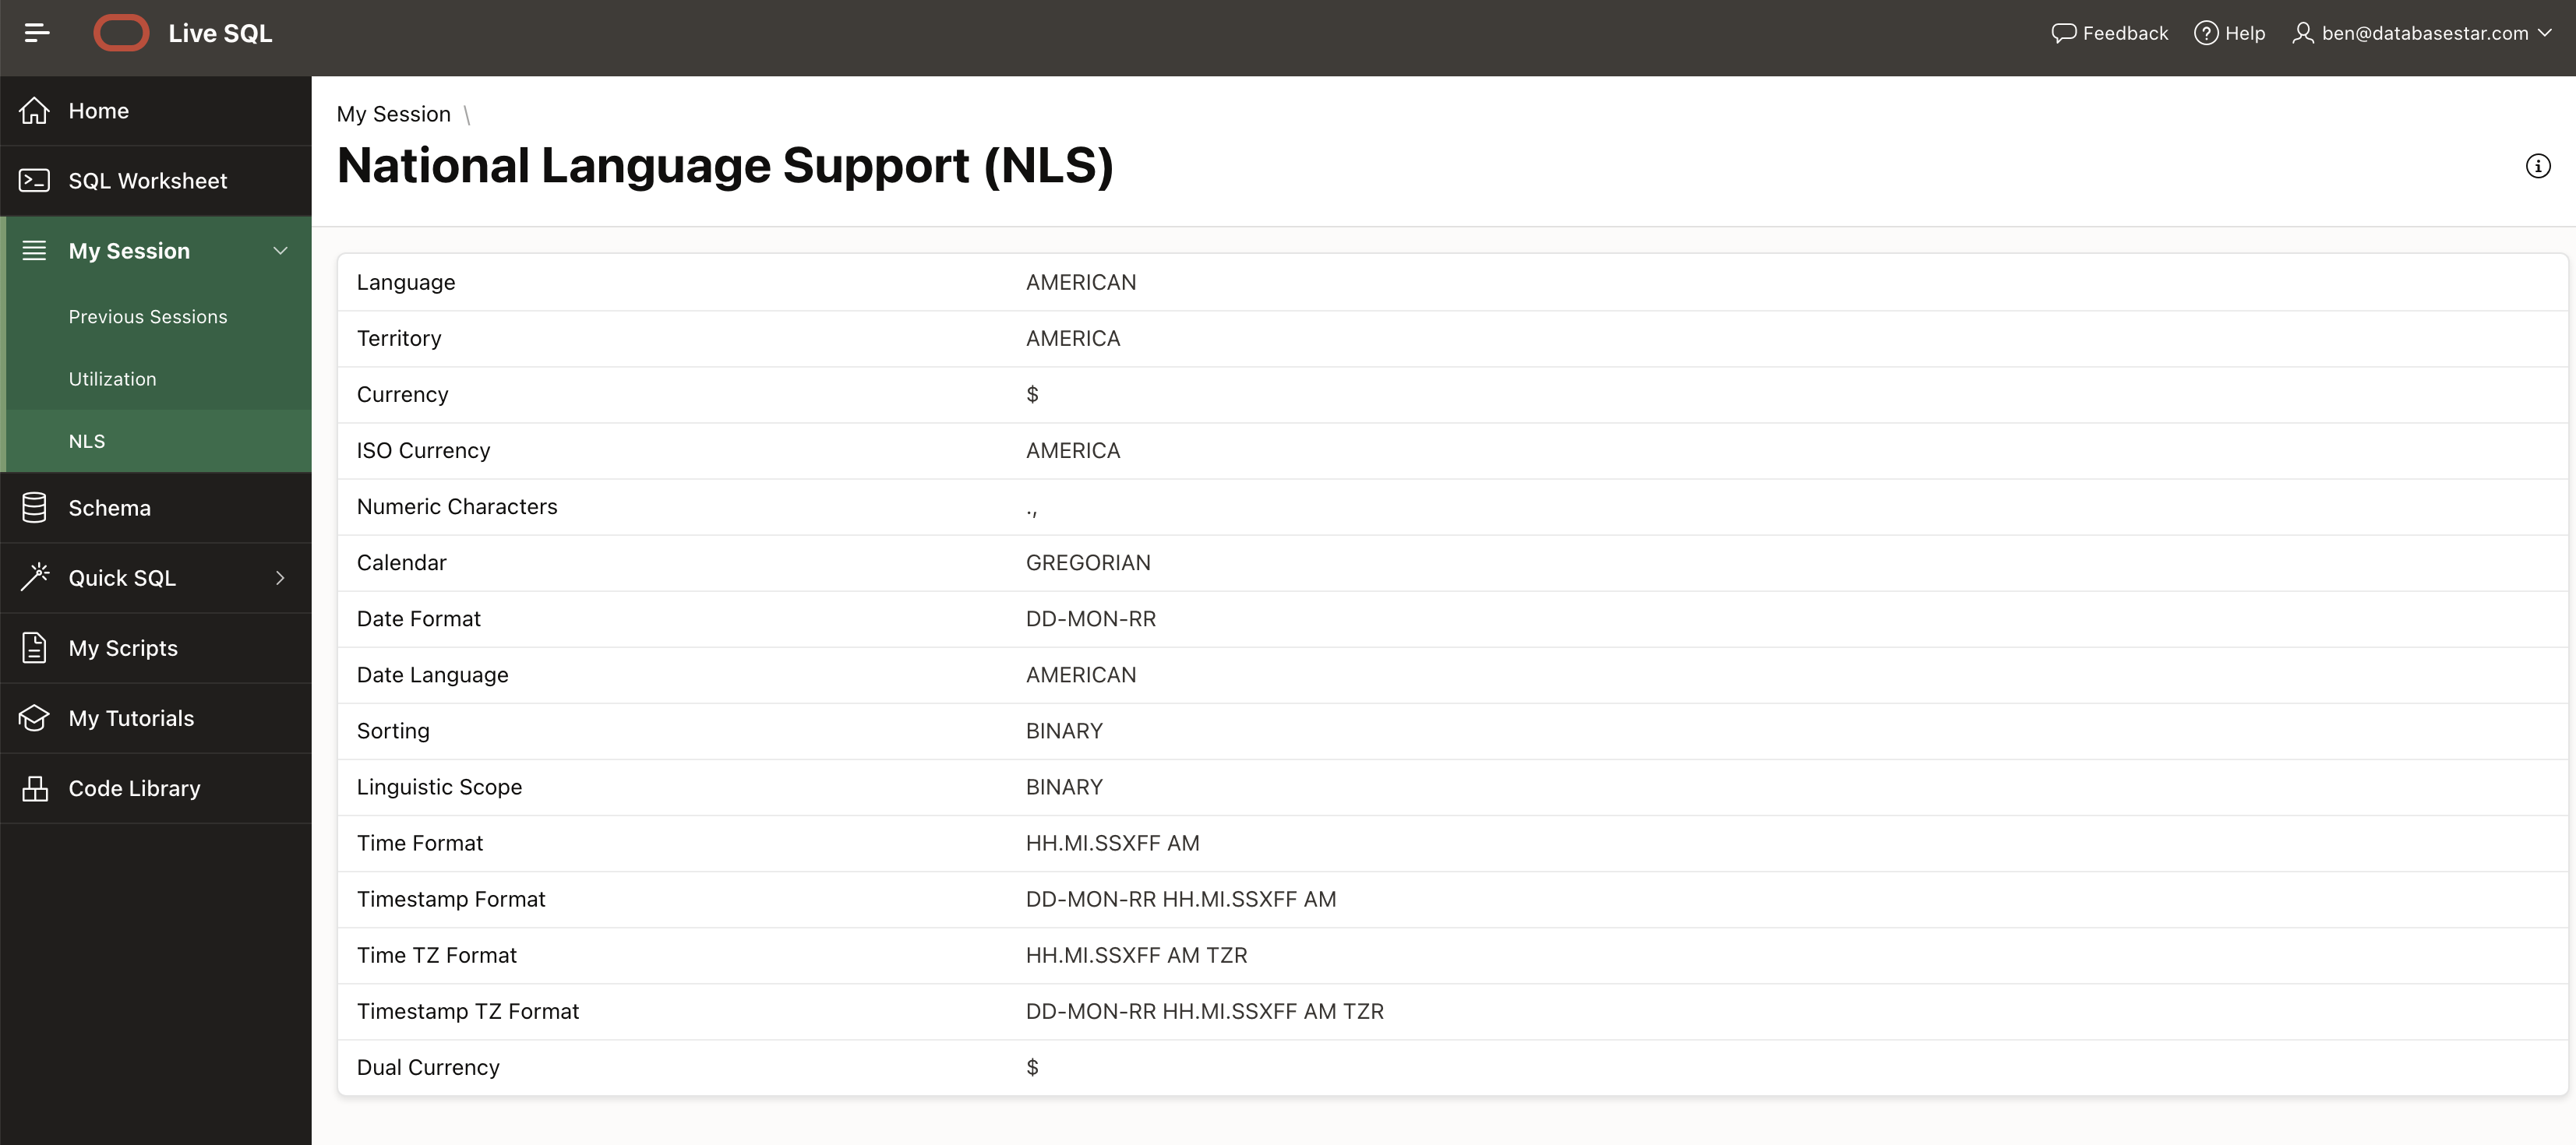Click the Home house icon

pyautogui.click(x=34, y=111)
